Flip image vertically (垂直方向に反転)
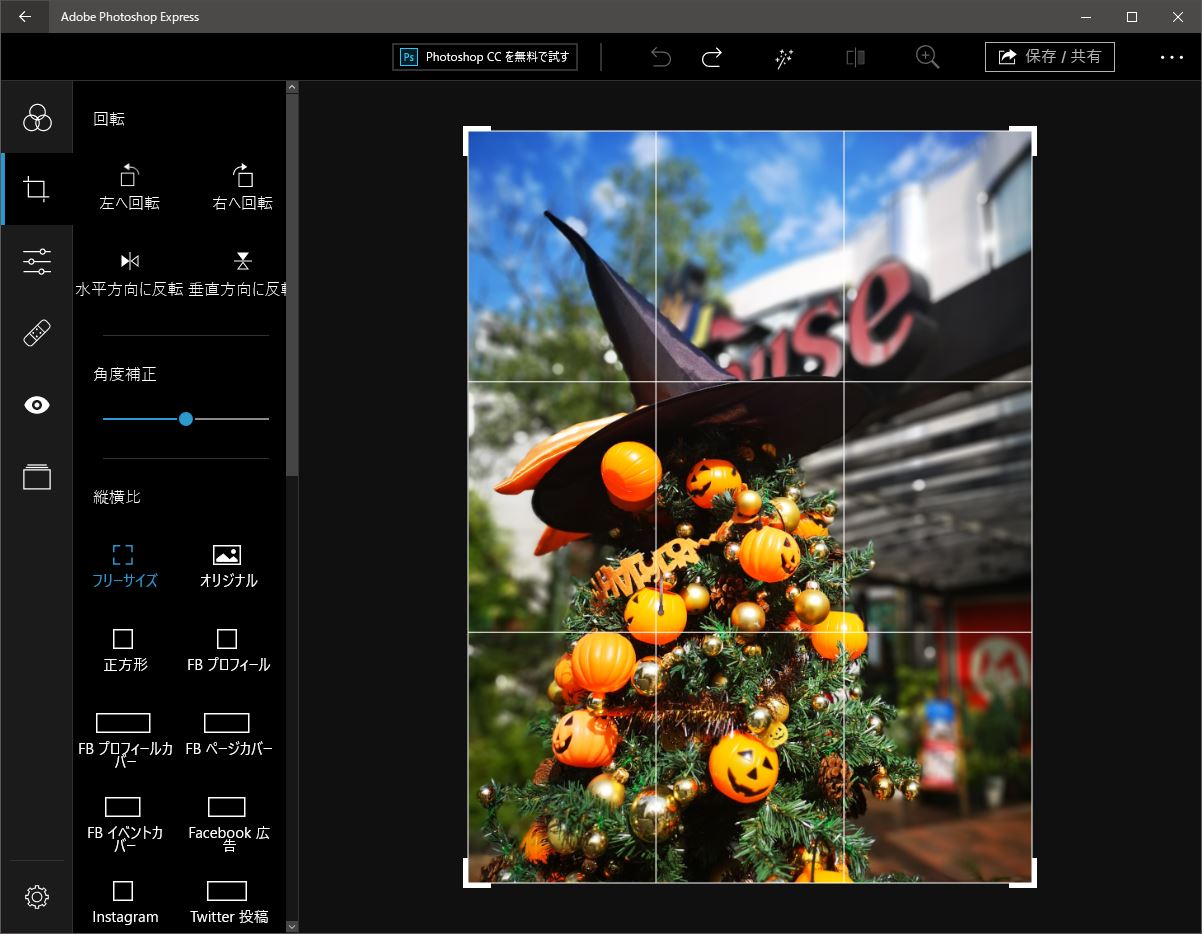1202x934 pixels. [240, 273]
